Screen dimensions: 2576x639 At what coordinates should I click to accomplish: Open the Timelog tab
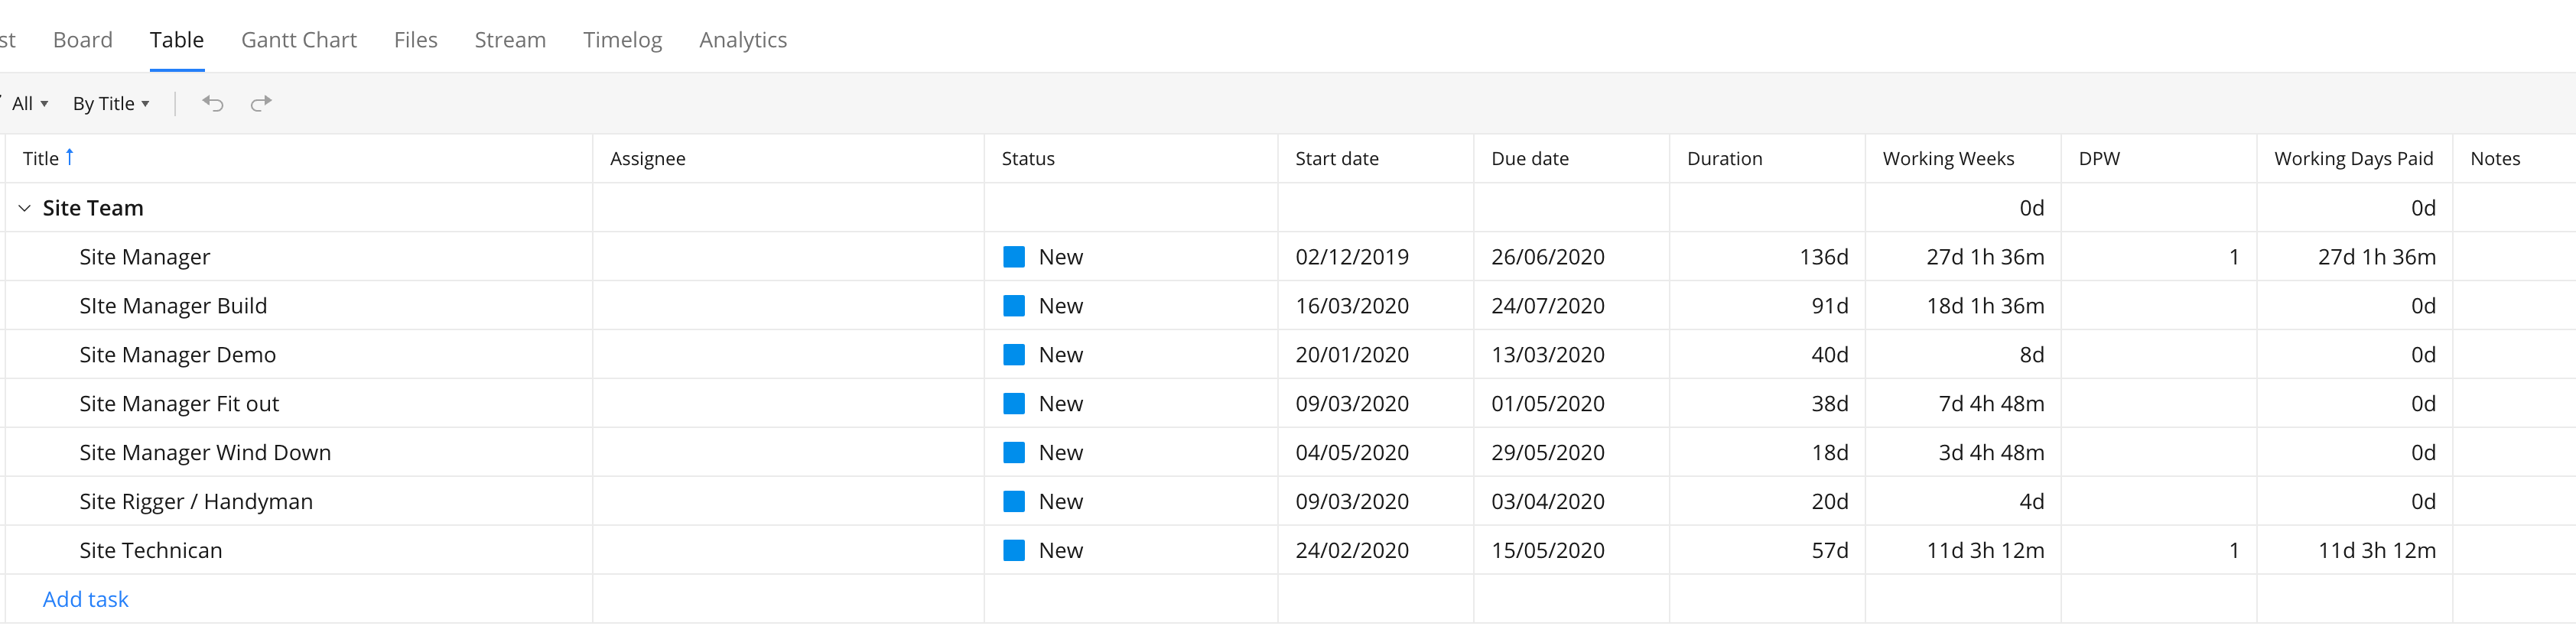622,40
